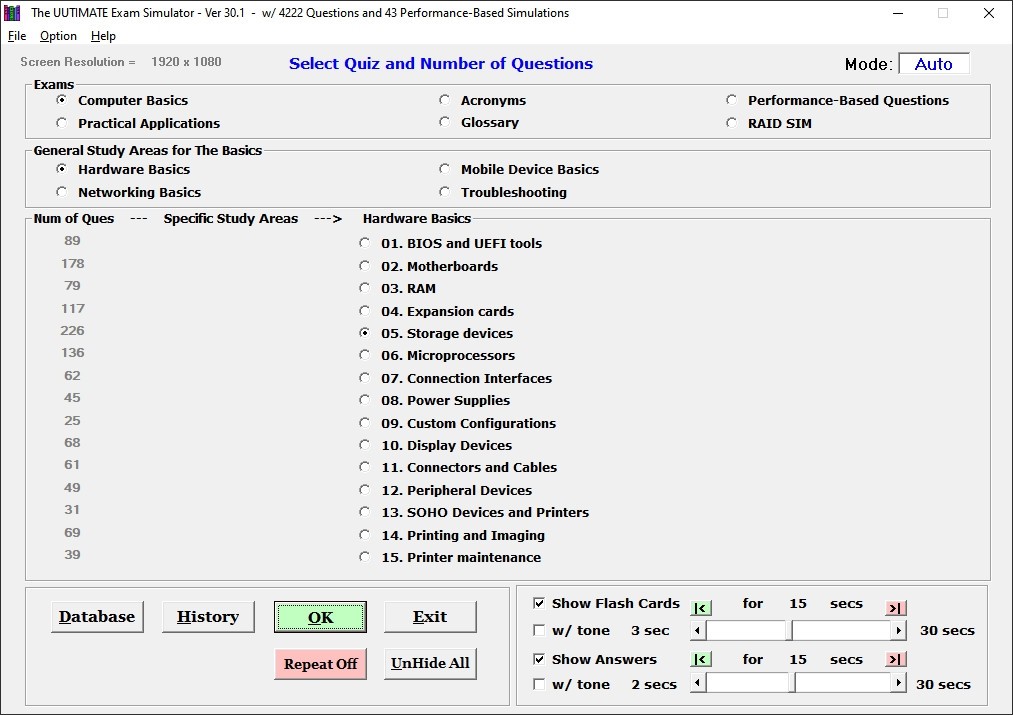The width and height of the screenshot is (1013, 715).
Task: Click the Repeat Off button
Action: click(320, 664)
